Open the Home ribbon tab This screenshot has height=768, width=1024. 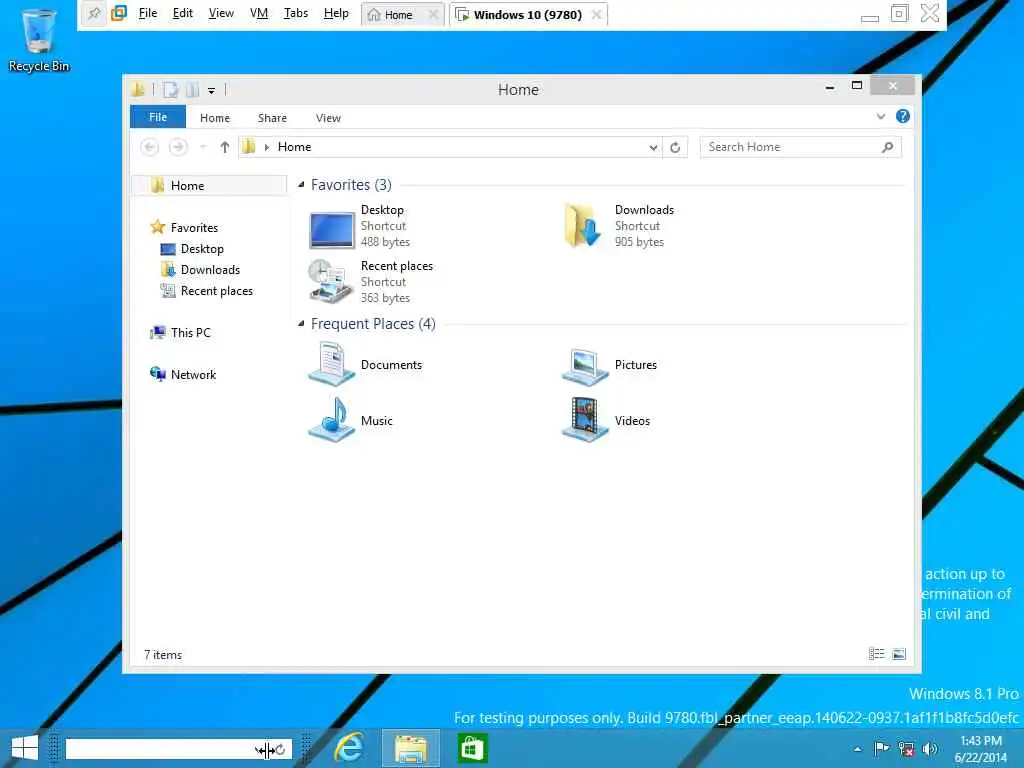pos(215,118)
